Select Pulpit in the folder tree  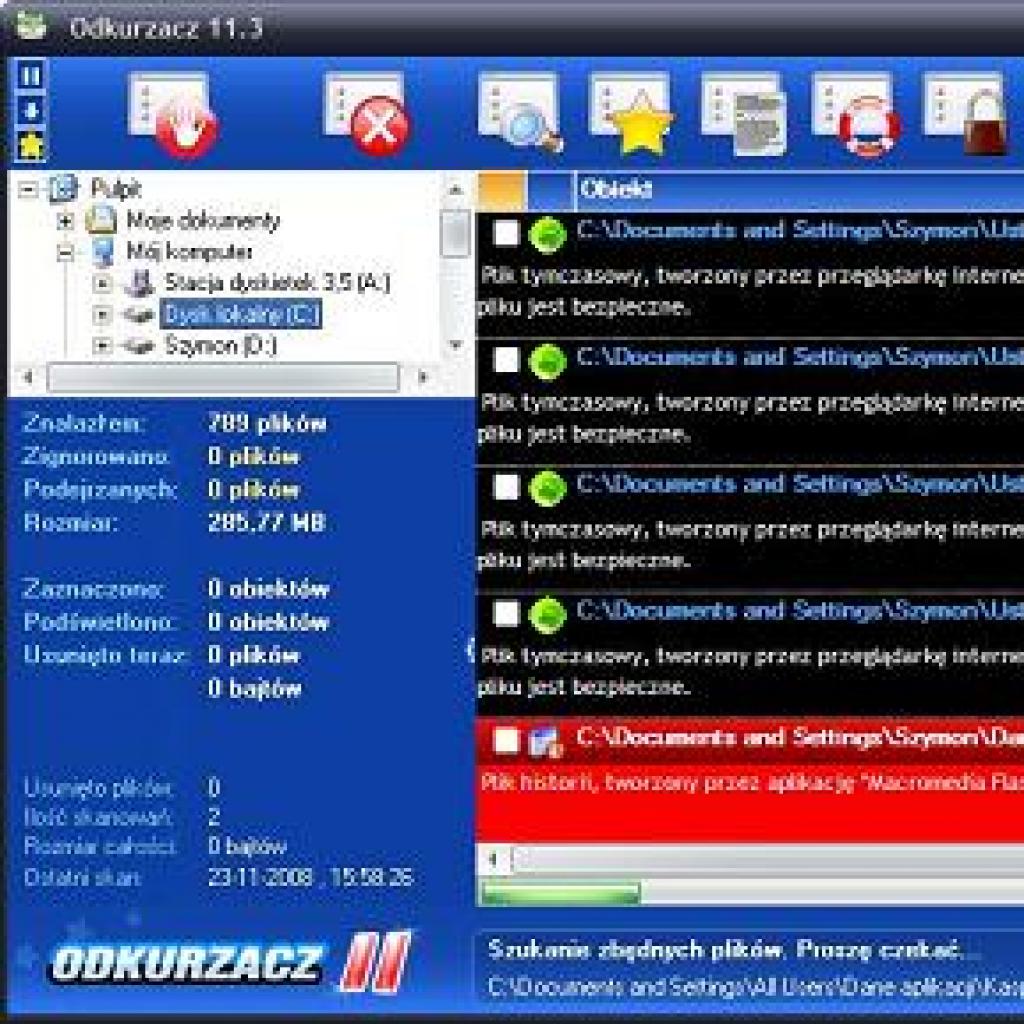pyautogui.click(x=116, y=189)
